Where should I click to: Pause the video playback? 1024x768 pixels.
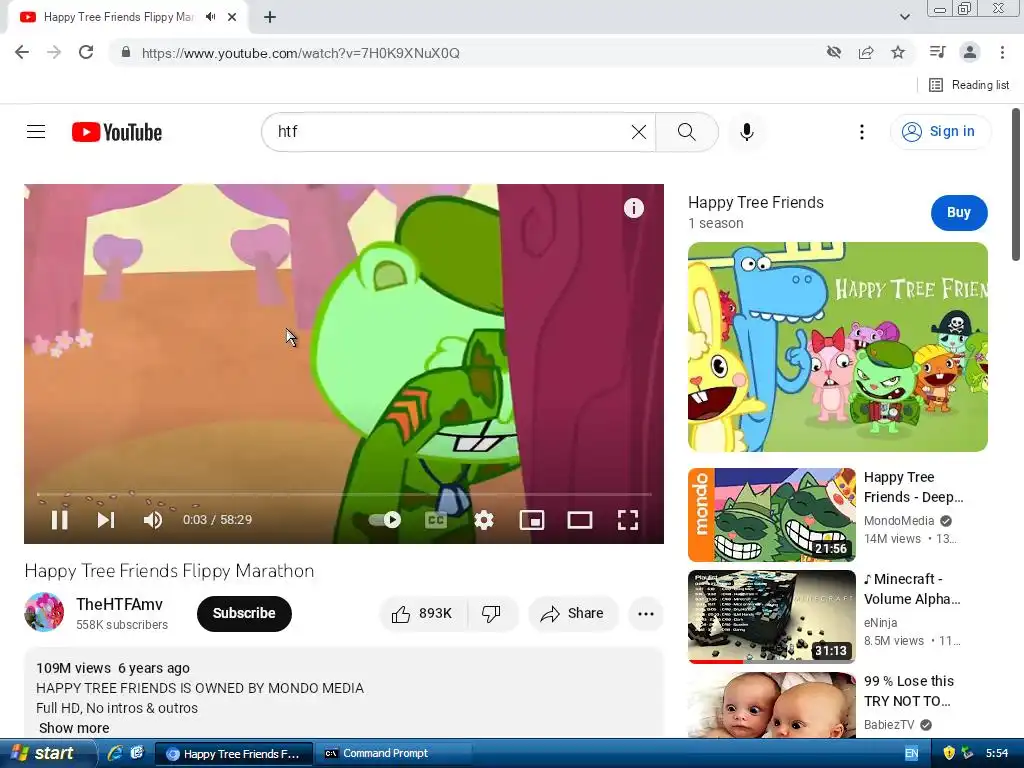(59, 520)
